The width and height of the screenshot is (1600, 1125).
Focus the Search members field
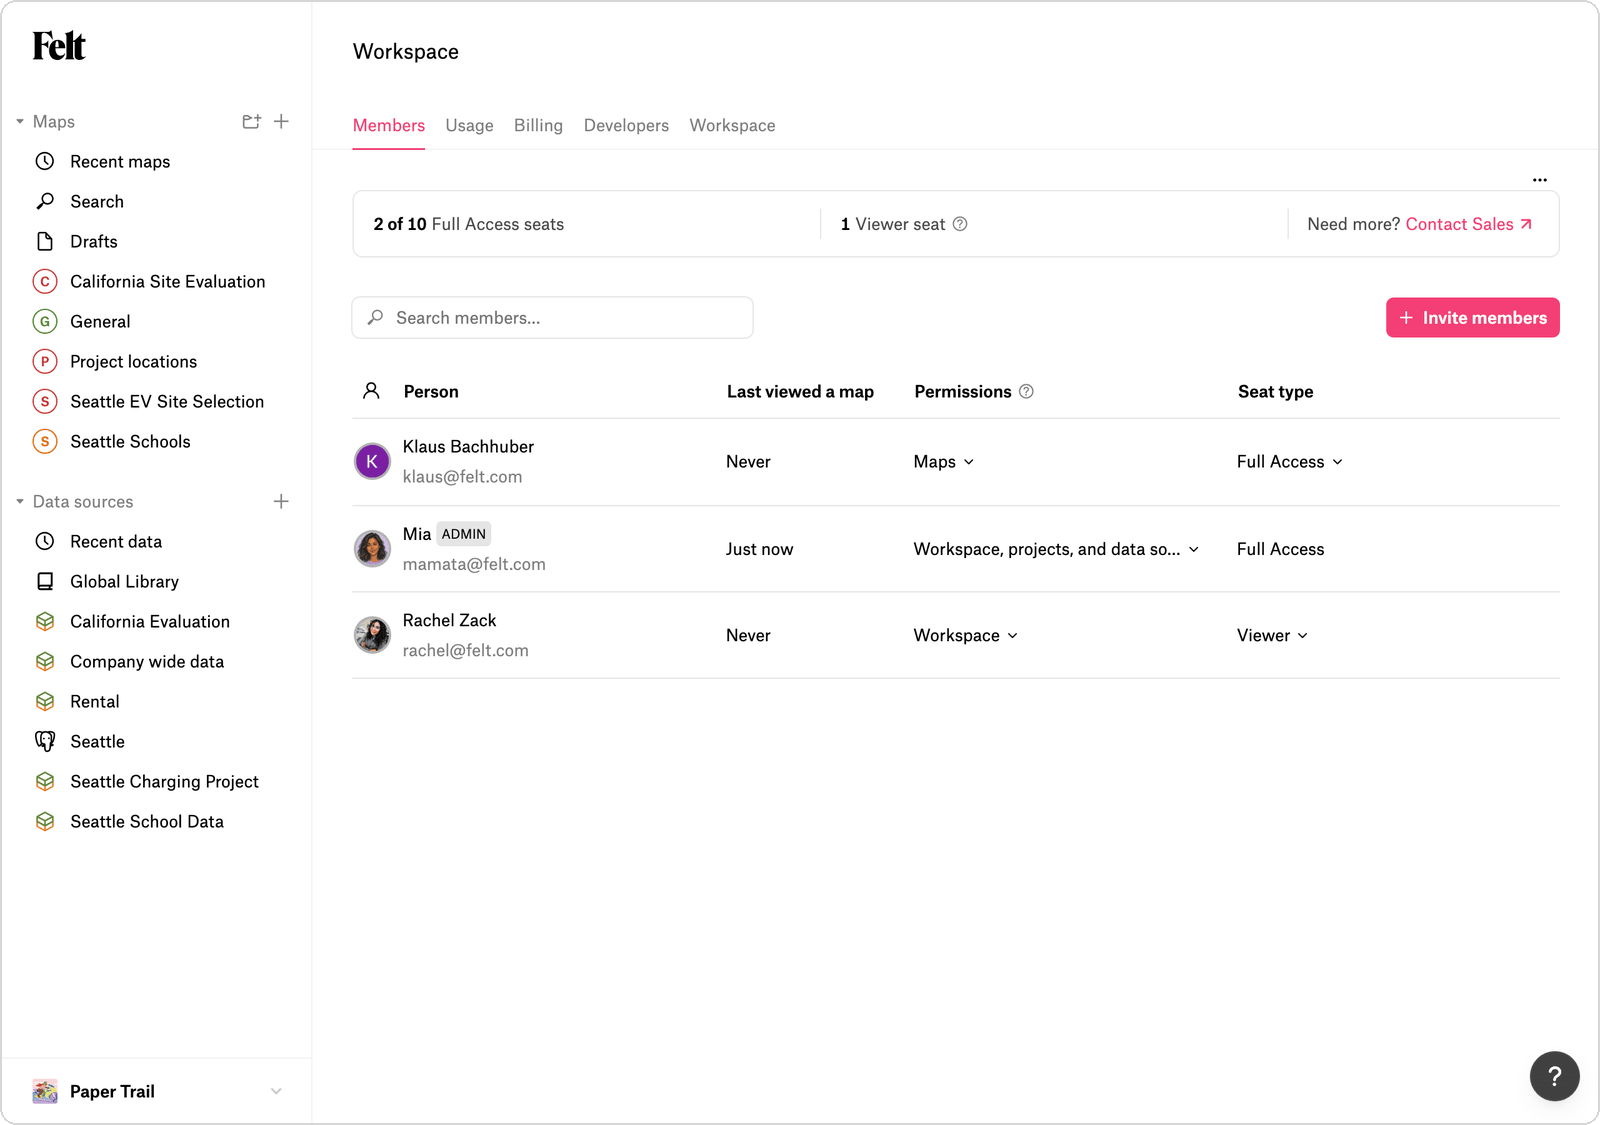[x=552, y=317]
